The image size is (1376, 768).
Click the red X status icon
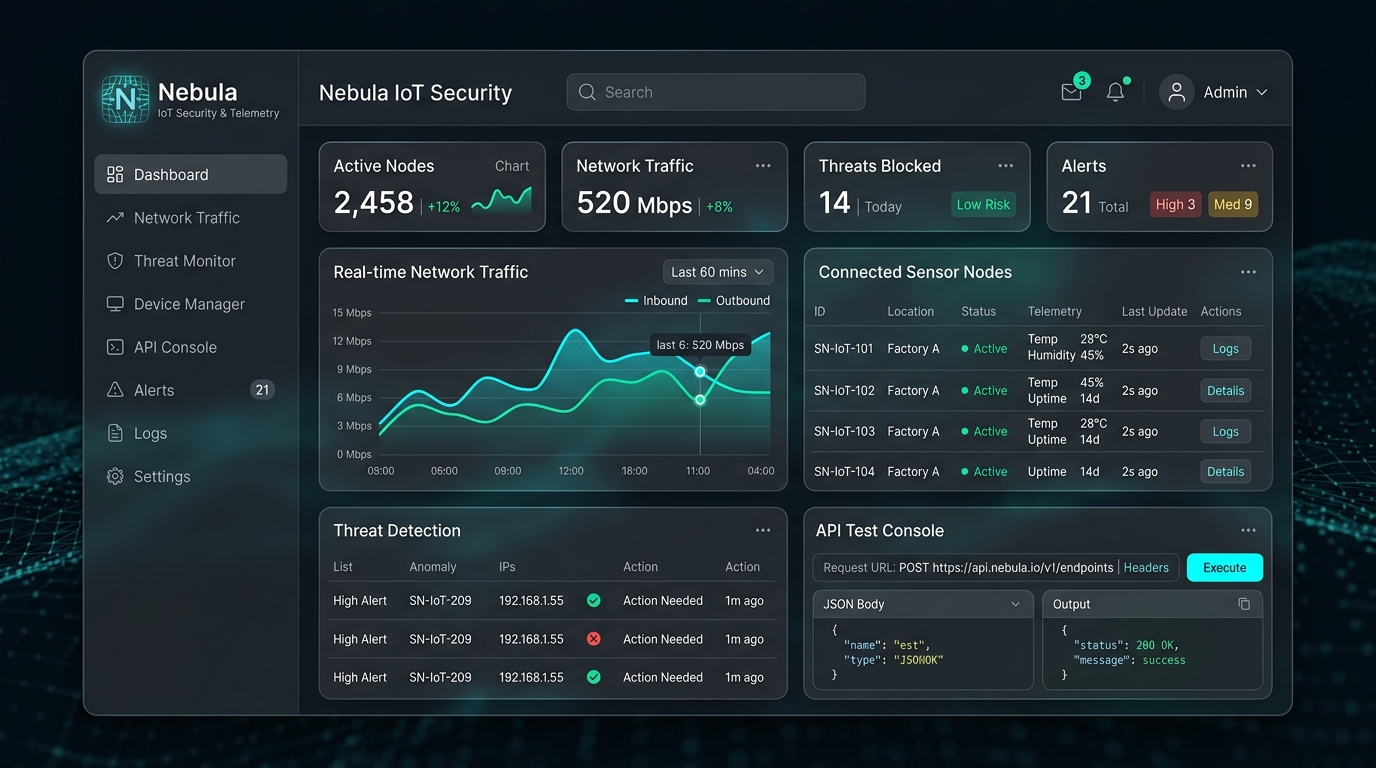pos(594,639)
